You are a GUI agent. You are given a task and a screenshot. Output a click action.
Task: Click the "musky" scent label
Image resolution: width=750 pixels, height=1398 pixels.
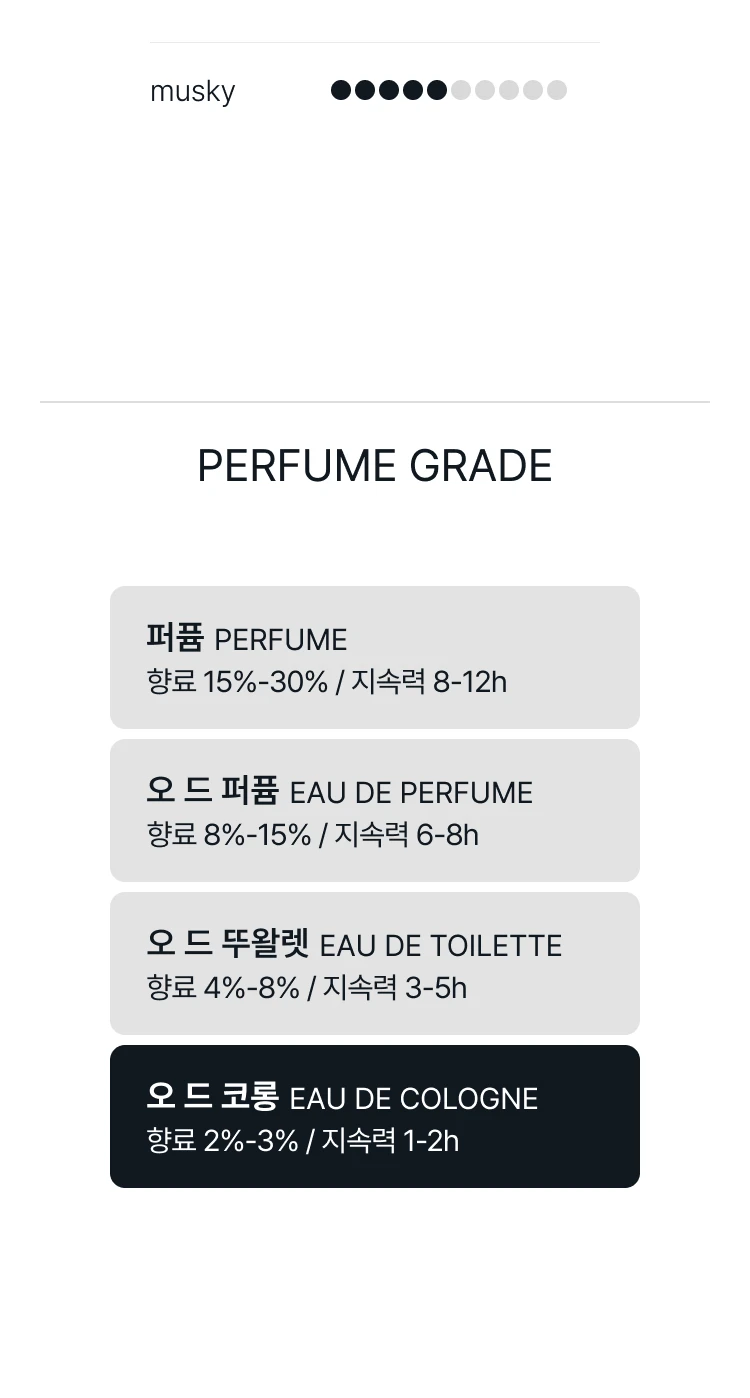[x=192, y=92]
